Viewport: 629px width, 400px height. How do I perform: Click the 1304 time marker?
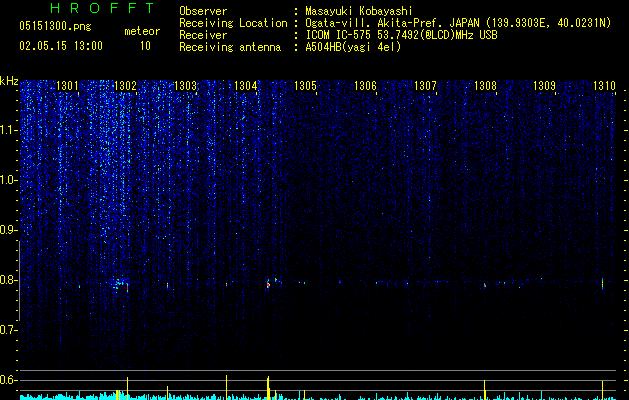tap(246, 86)
